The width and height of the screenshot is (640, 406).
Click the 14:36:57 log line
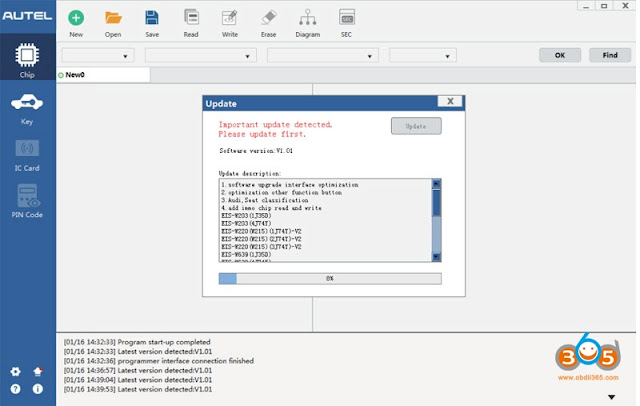coord(138,371)
